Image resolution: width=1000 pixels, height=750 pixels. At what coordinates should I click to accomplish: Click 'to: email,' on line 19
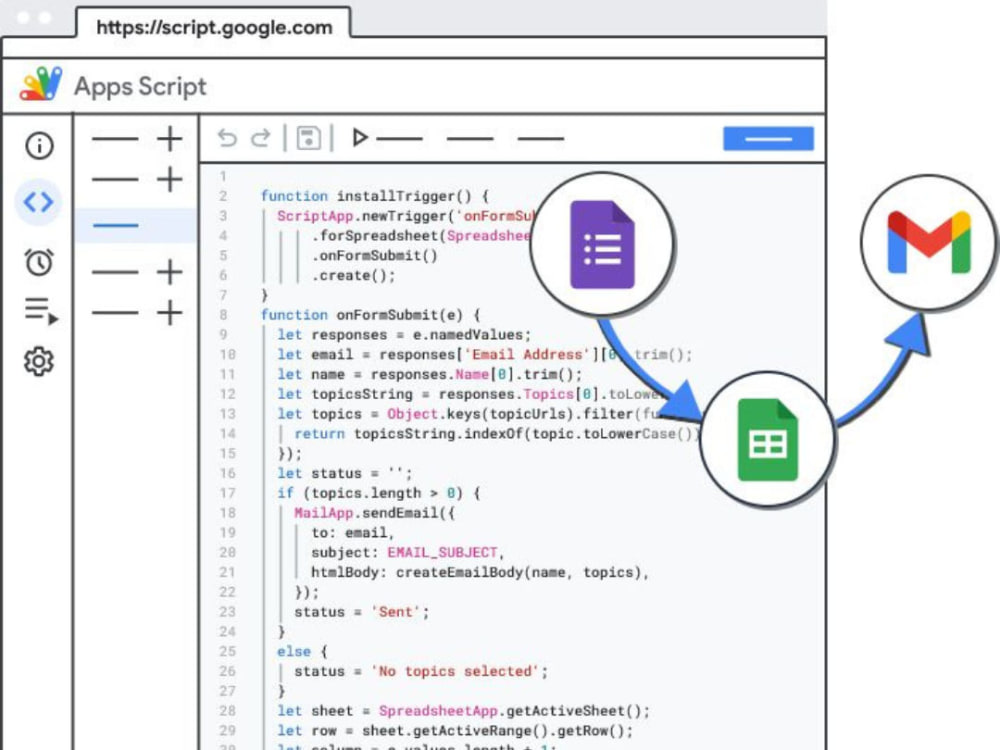(353, 533)
